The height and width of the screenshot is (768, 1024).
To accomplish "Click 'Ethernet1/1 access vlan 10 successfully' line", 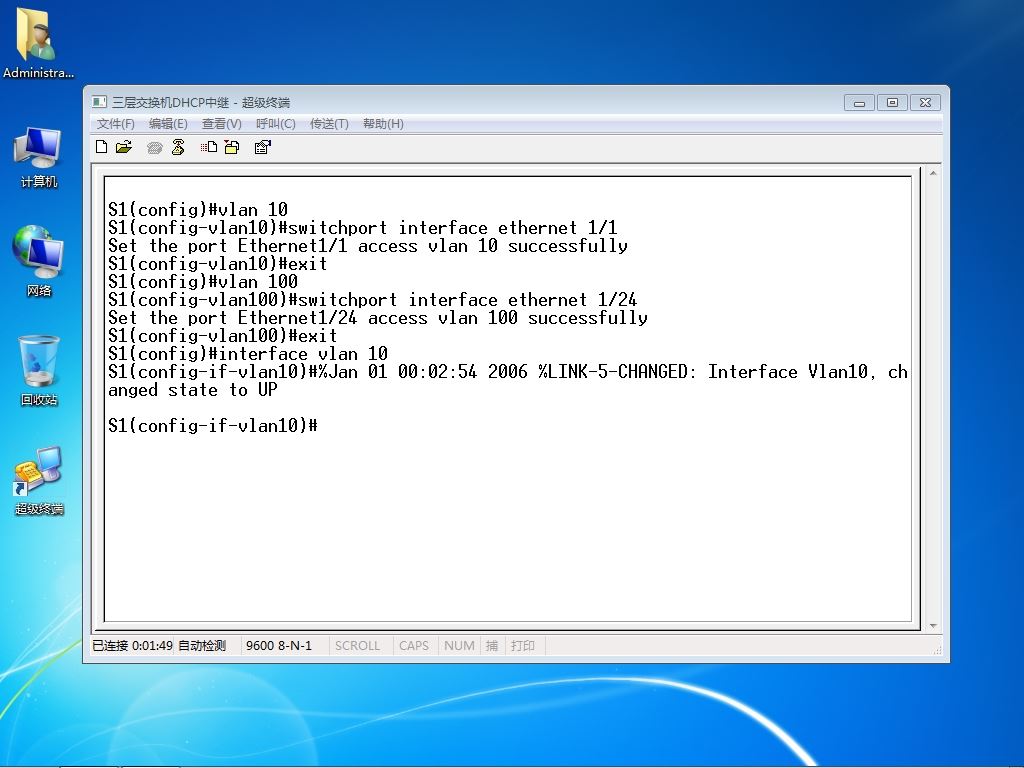I will [368, 246].
